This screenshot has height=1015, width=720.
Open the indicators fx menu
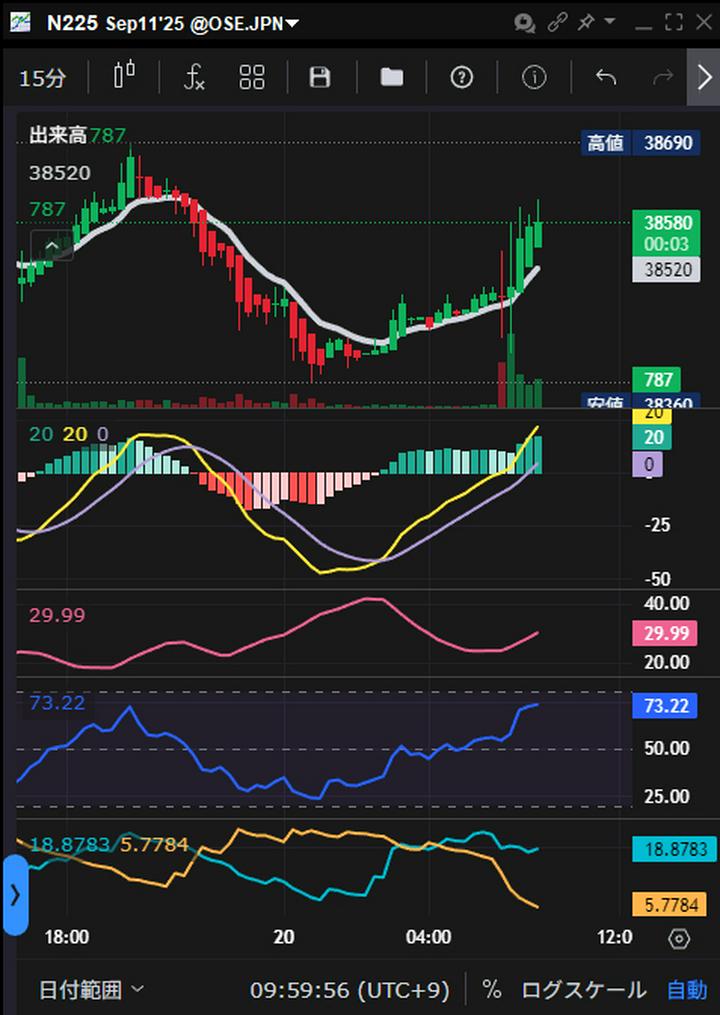click(194, 77)
